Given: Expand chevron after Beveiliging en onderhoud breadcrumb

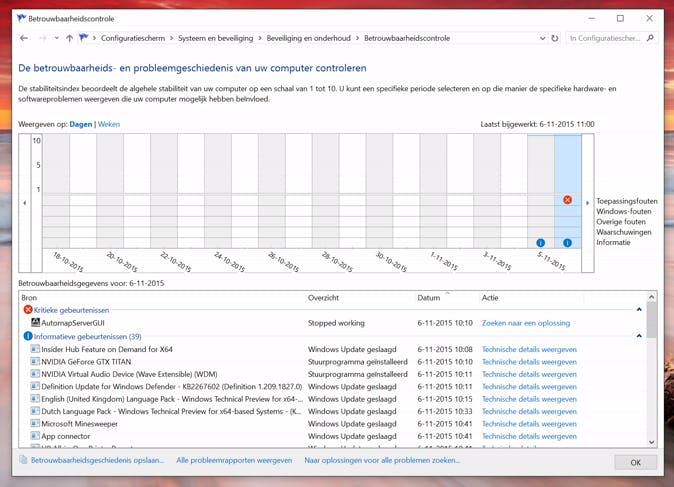Looking at the screenshot, I should 357,38.
